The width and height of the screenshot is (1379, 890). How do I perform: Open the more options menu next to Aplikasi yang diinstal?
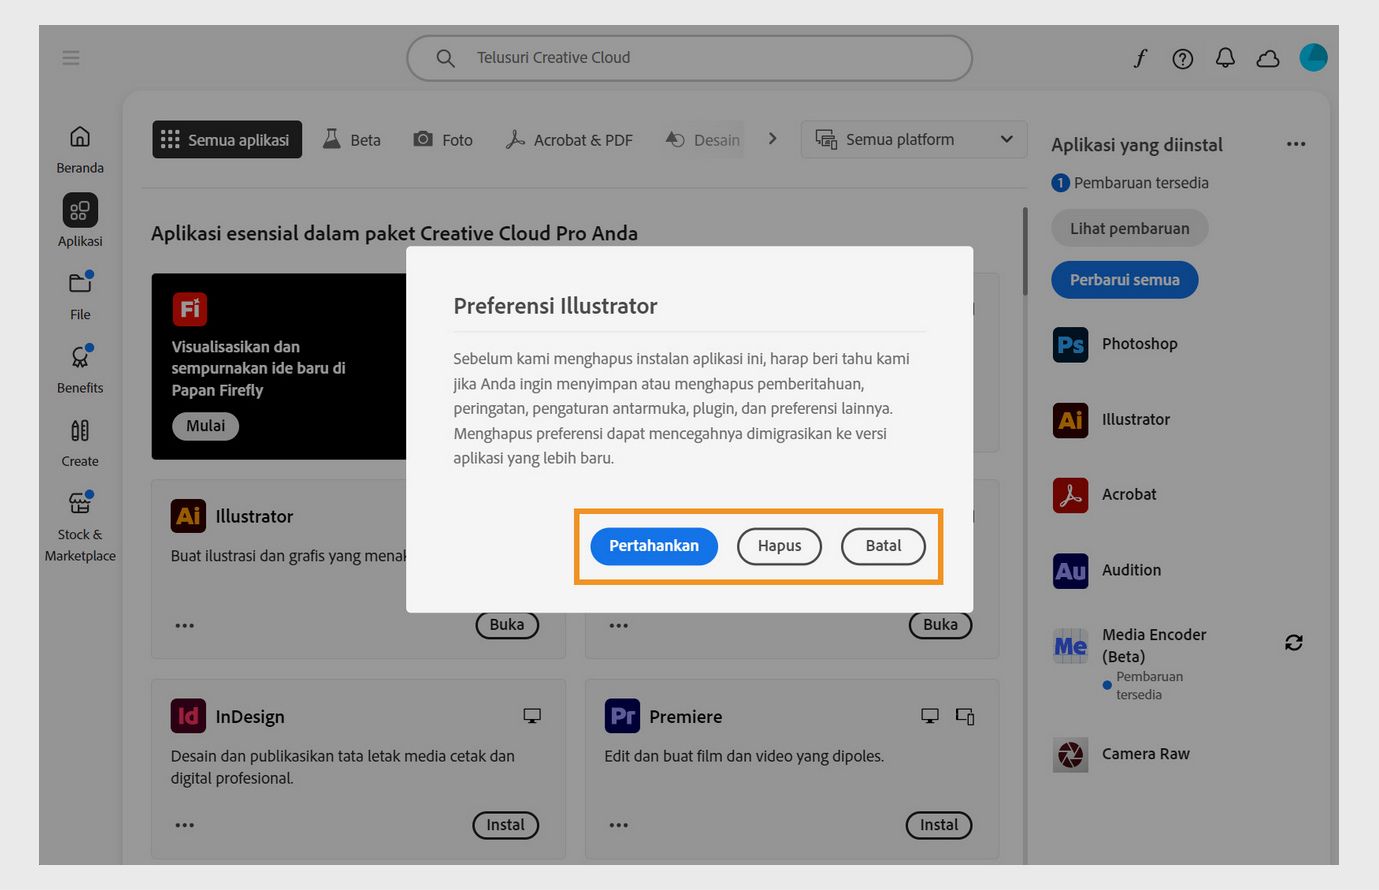(1296, 144)
